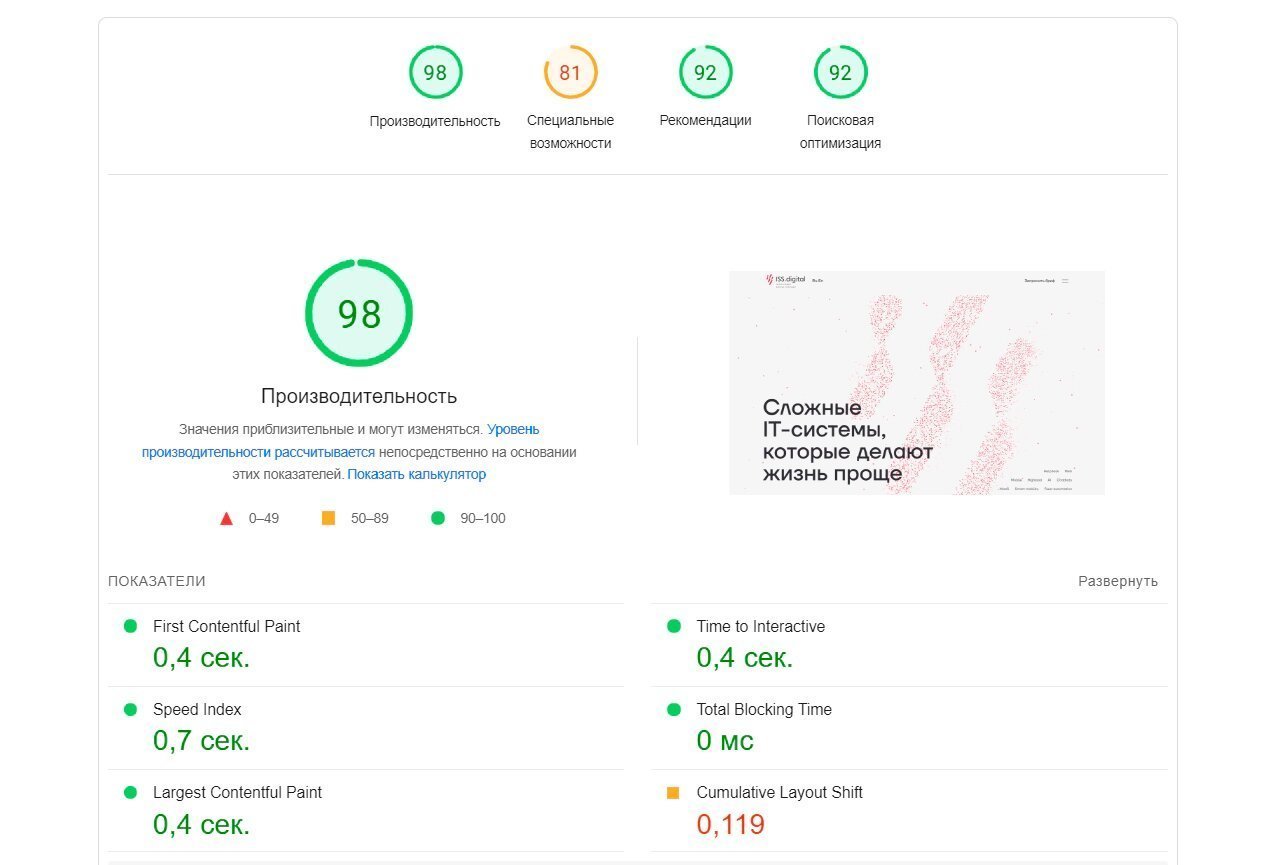
Task: Expand metrics with the Развернуть toggle
Action: (x=1117, y=581)
